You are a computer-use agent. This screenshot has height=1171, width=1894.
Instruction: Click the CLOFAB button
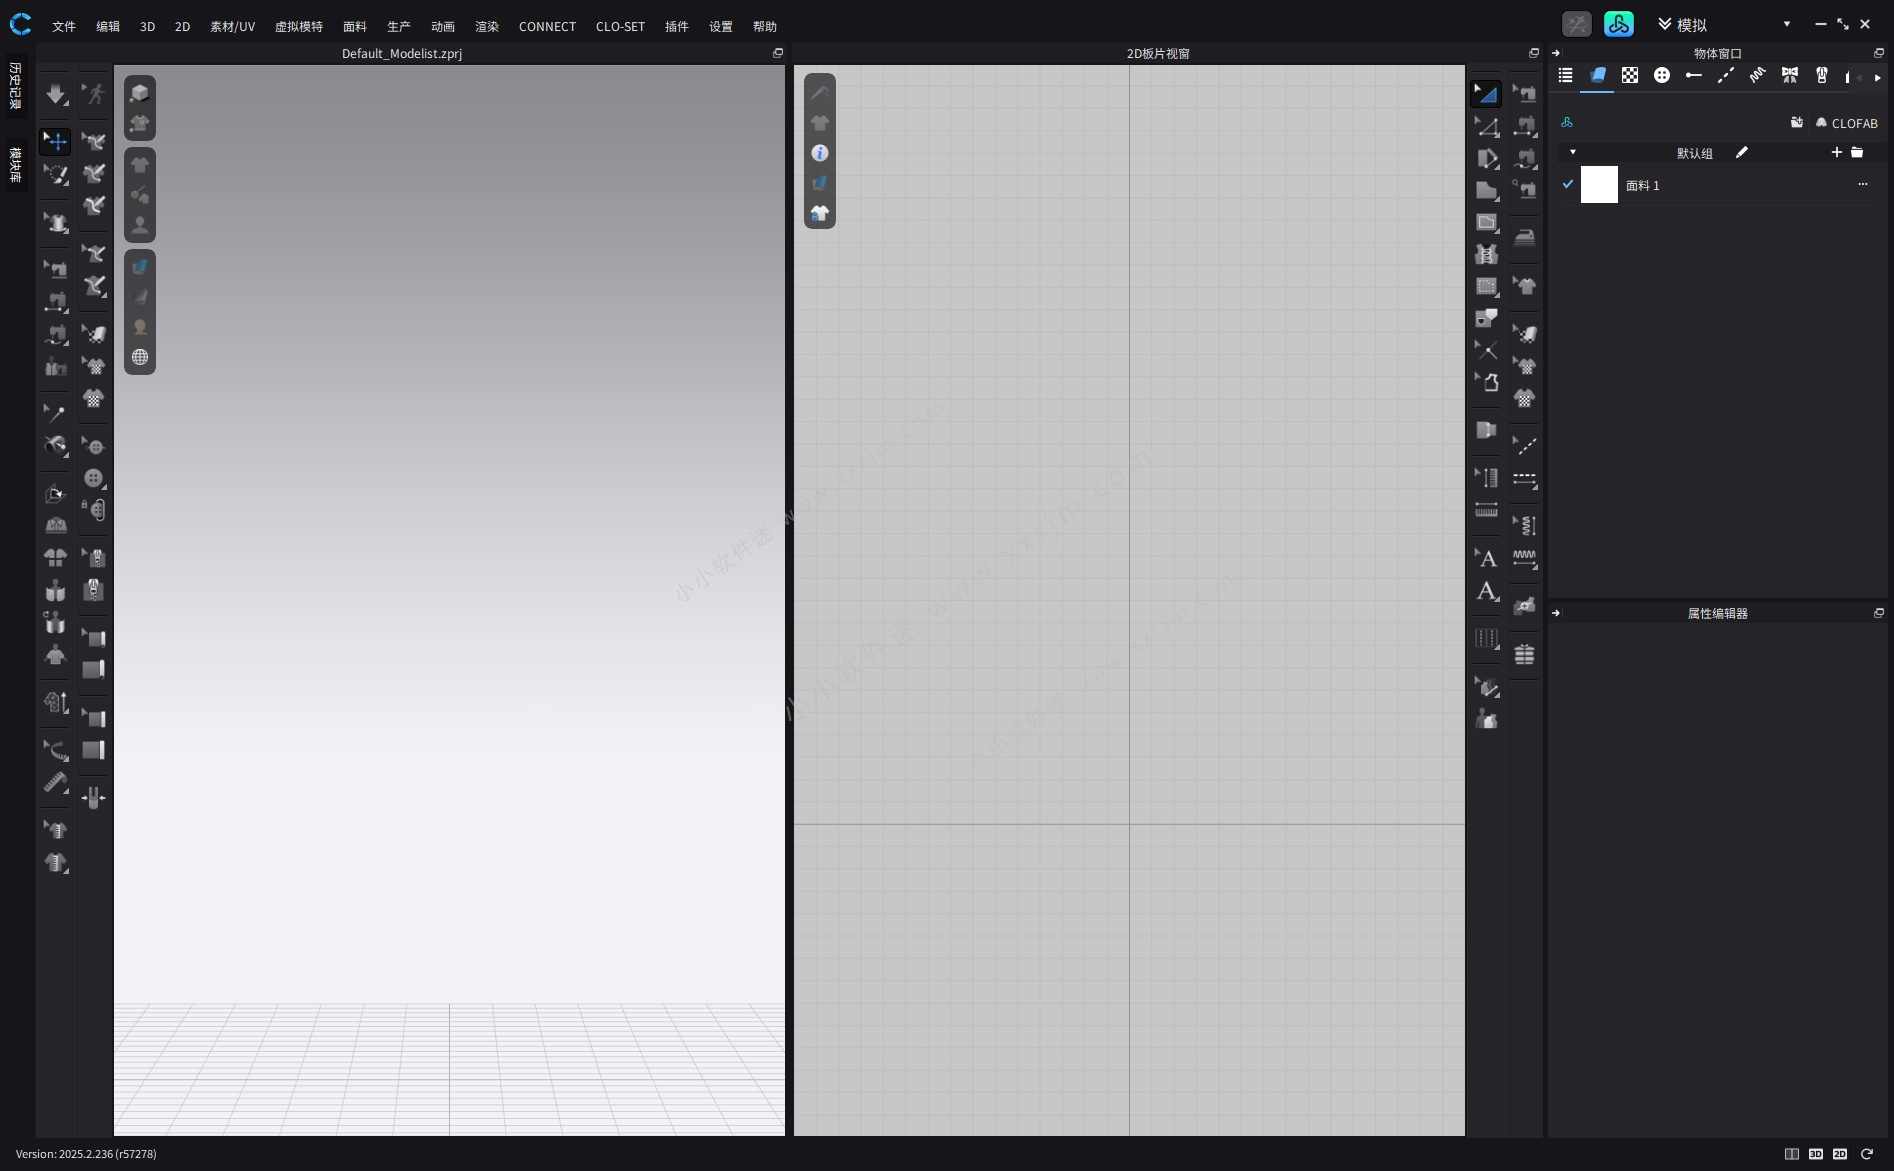(1846, 123)
